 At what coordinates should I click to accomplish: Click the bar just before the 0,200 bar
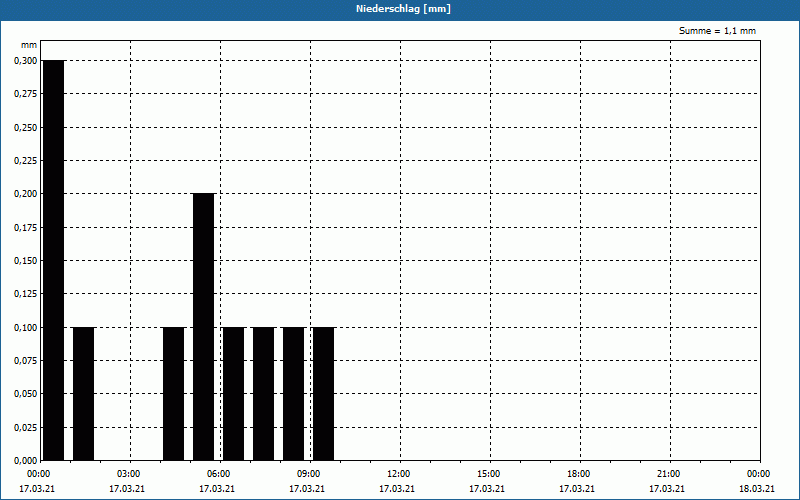[x=173, y=393]
